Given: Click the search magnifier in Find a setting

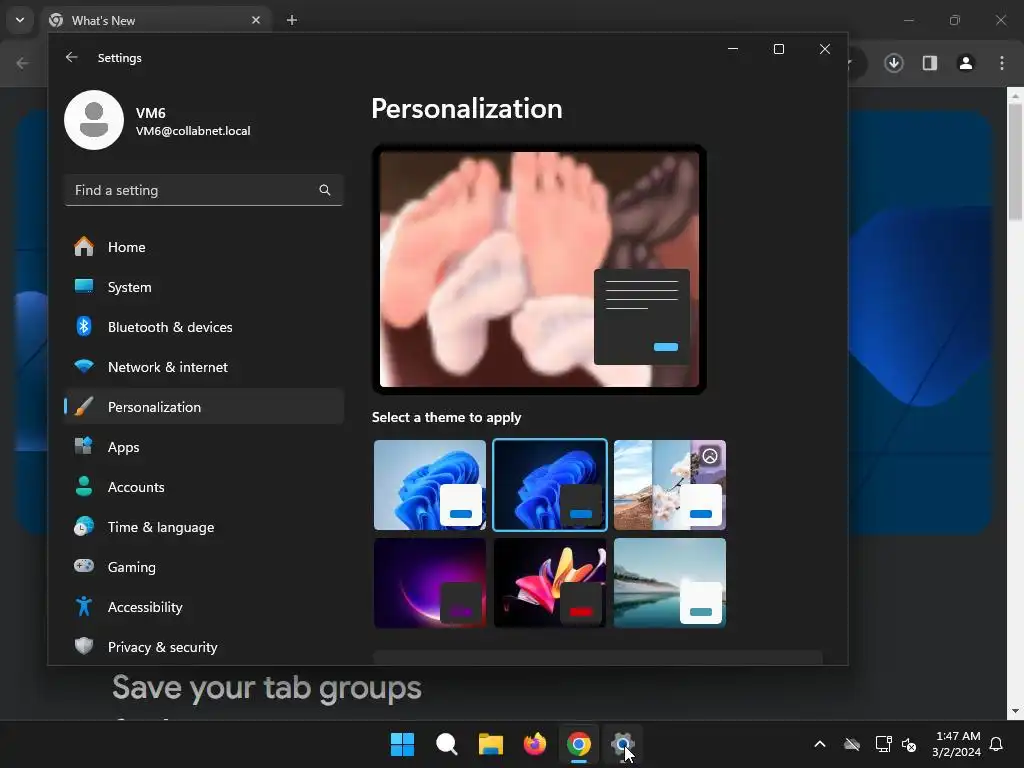Looking at the screenshot, I should coord(325,190).
